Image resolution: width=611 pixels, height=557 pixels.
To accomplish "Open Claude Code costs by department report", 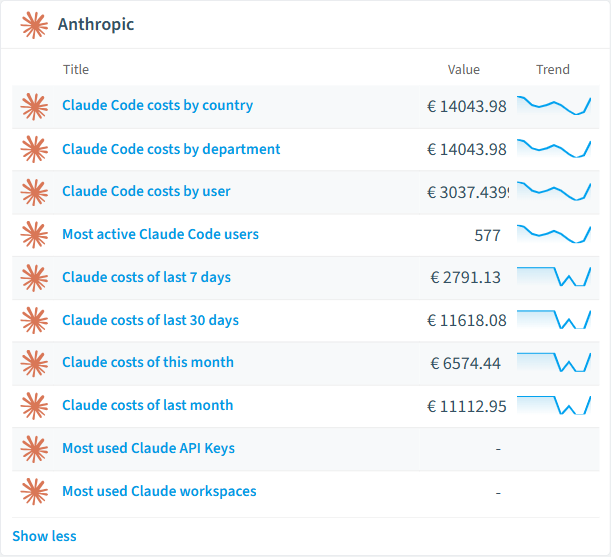I will coord(171,149).
